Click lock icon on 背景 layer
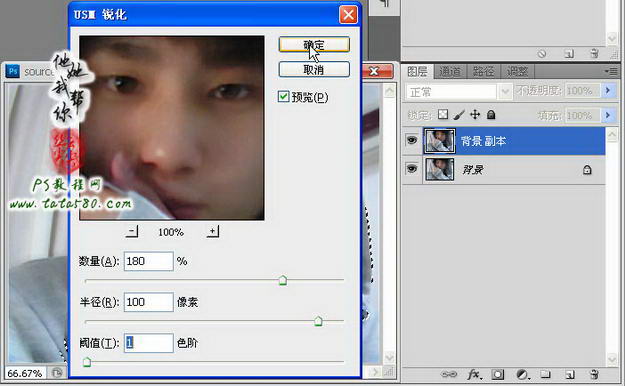The image size is (625, 386). click(x=587, y=170)
